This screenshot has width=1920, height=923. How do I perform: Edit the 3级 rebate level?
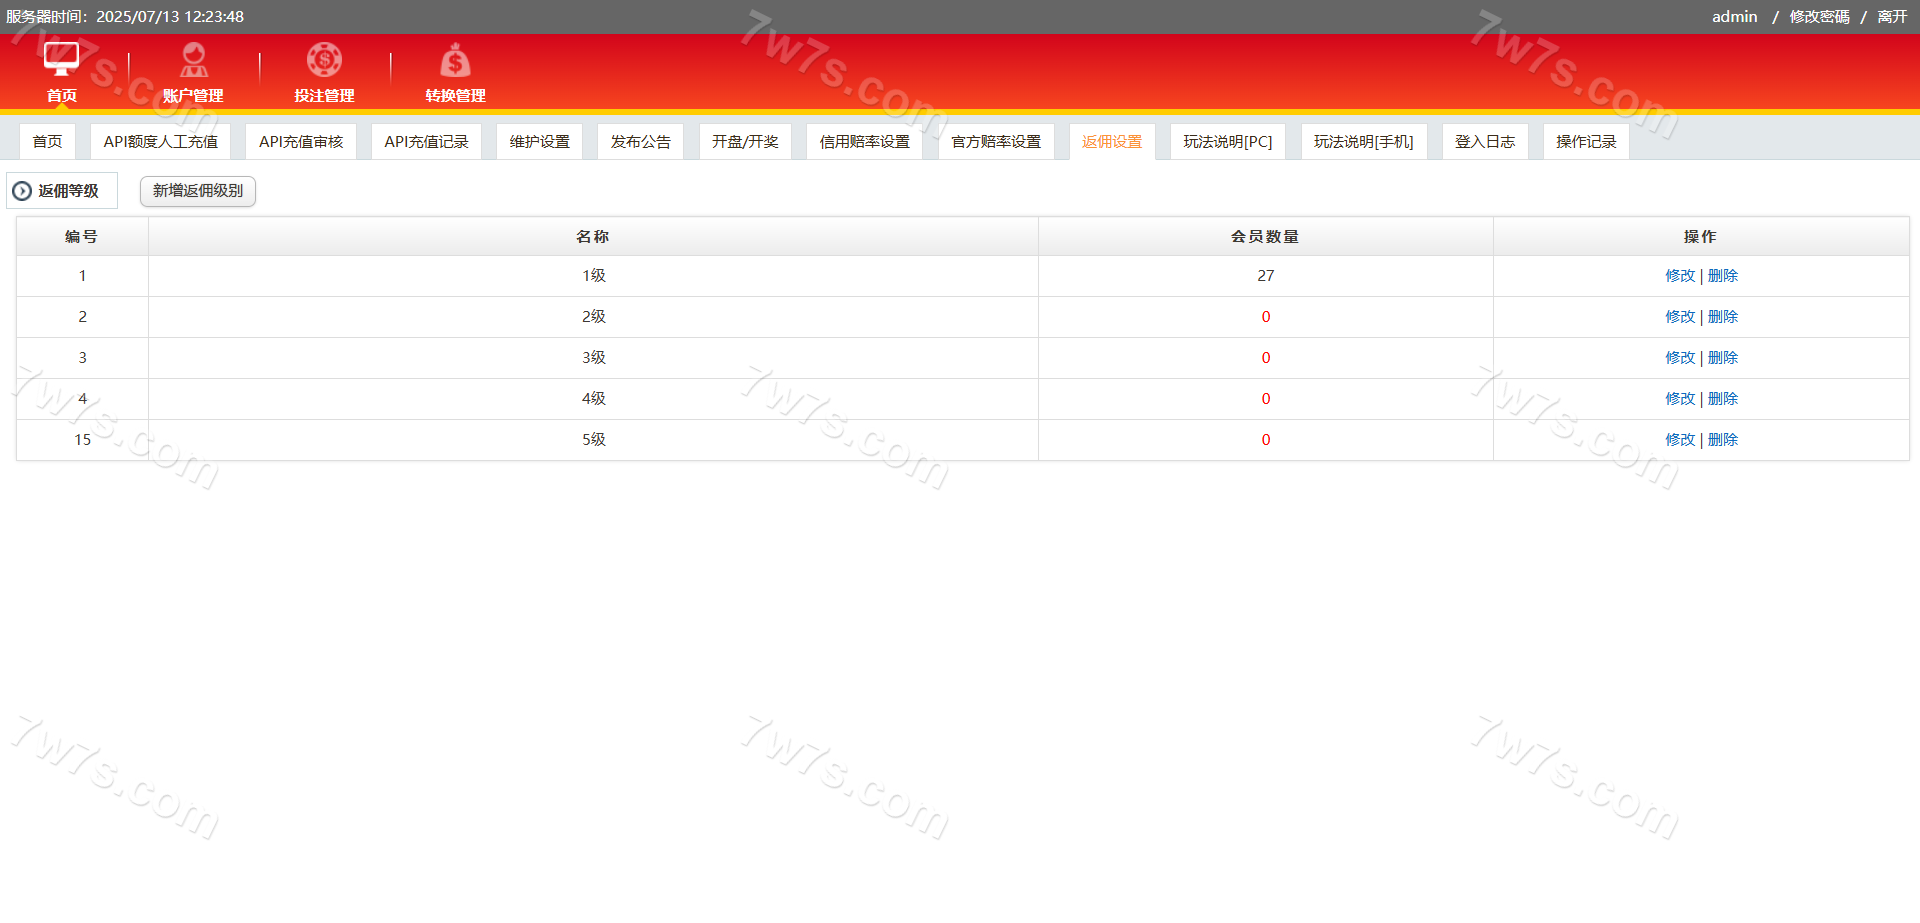1680,358
